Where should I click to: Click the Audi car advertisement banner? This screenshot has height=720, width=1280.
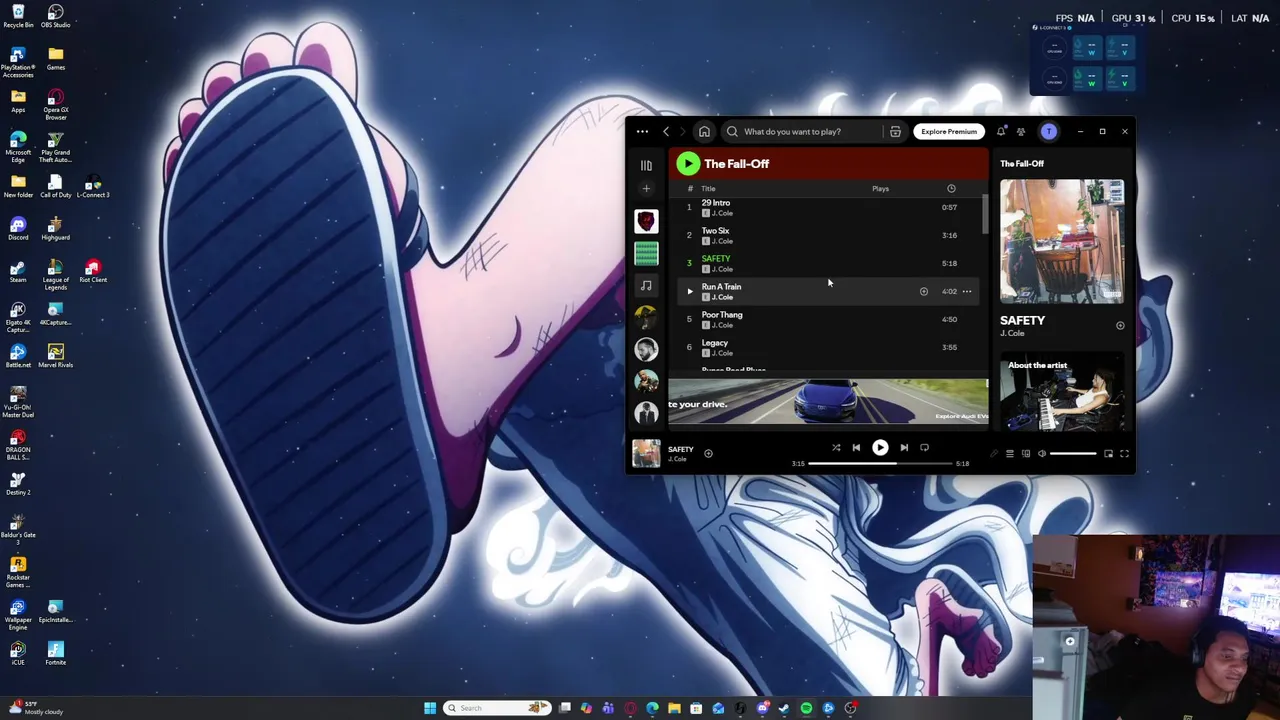click(x=828, y=402)
